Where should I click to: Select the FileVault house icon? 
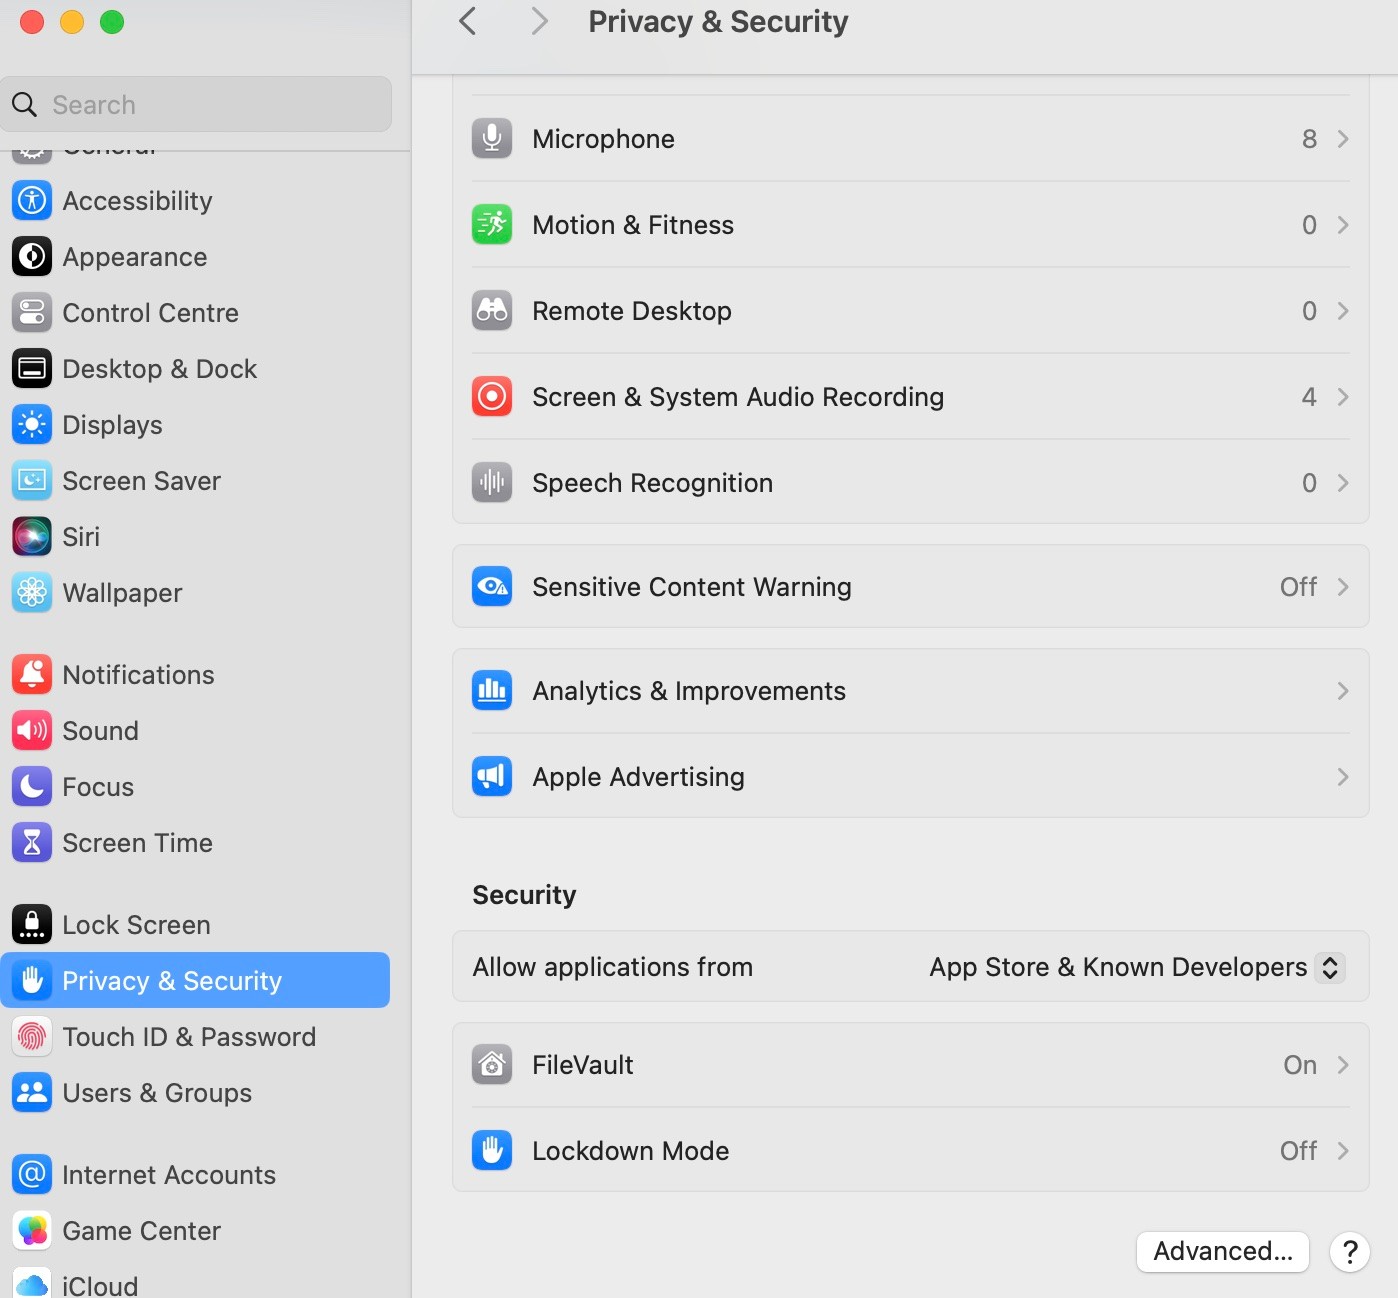click(x=492, y=1065)
